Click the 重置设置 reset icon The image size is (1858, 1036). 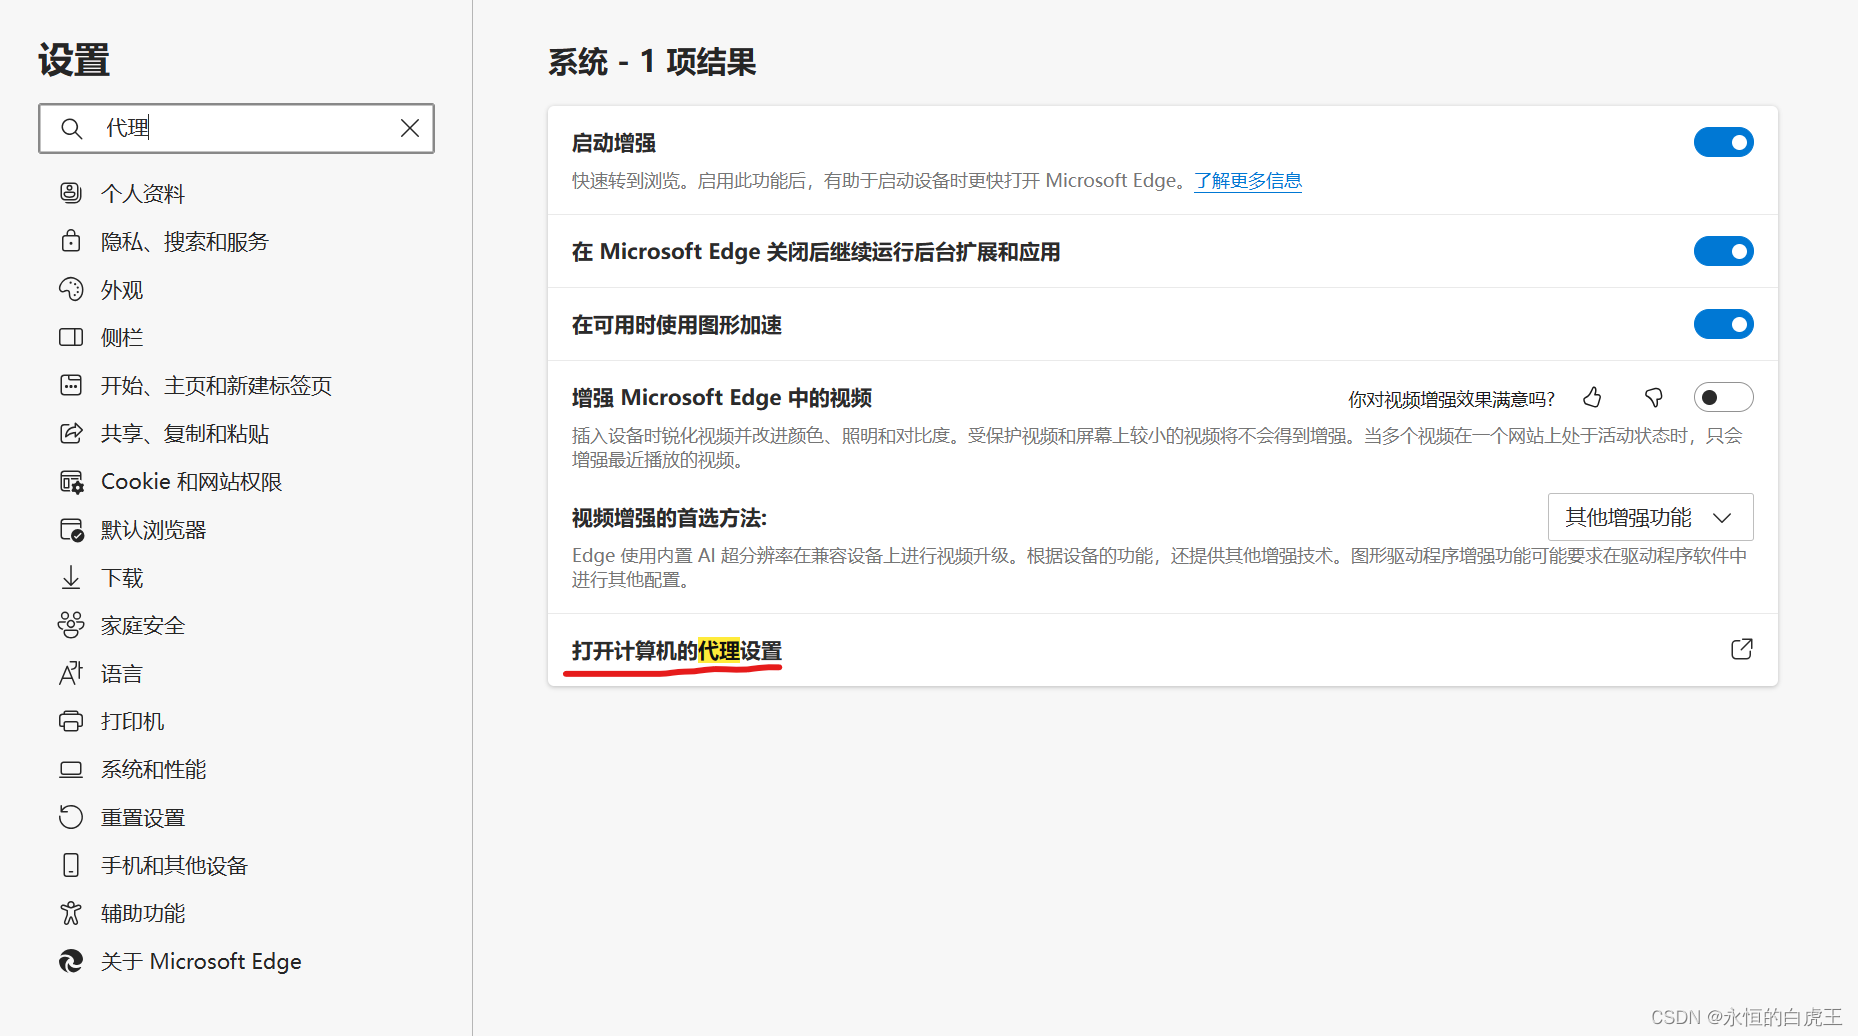pos(71,817)
